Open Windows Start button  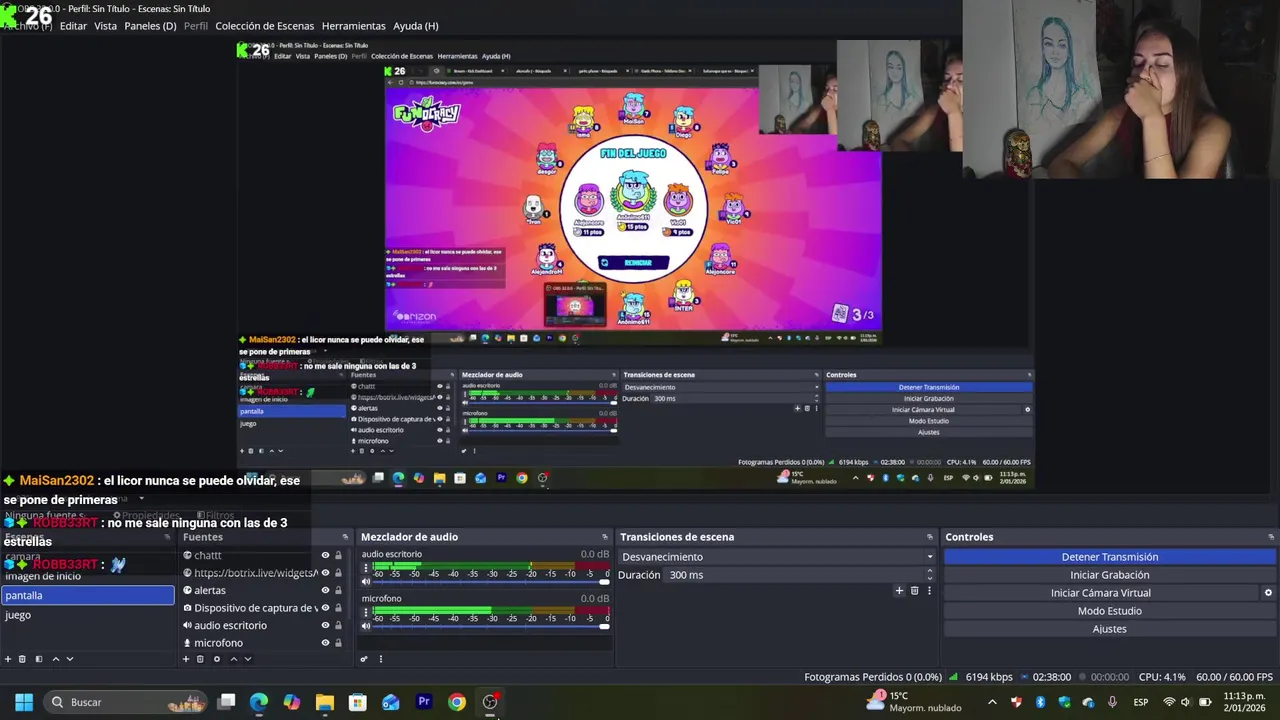(x=24, y=702)
